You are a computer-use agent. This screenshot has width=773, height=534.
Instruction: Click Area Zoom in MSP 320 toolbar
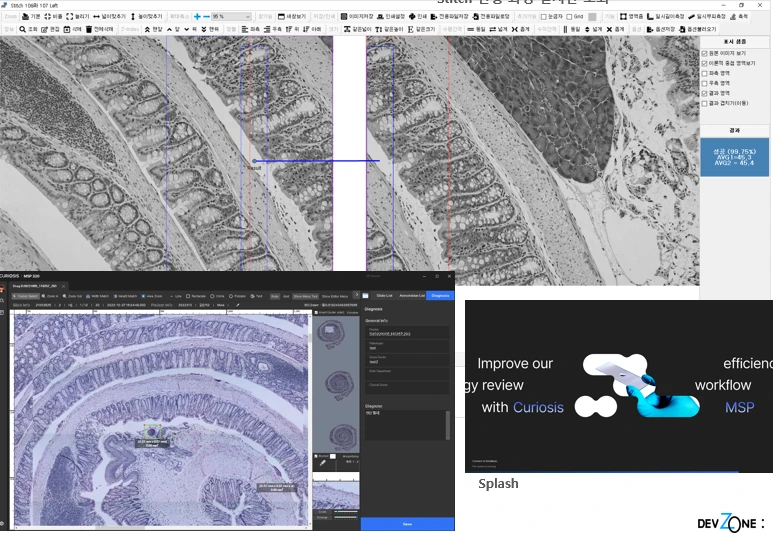click(x=152, y=296)
